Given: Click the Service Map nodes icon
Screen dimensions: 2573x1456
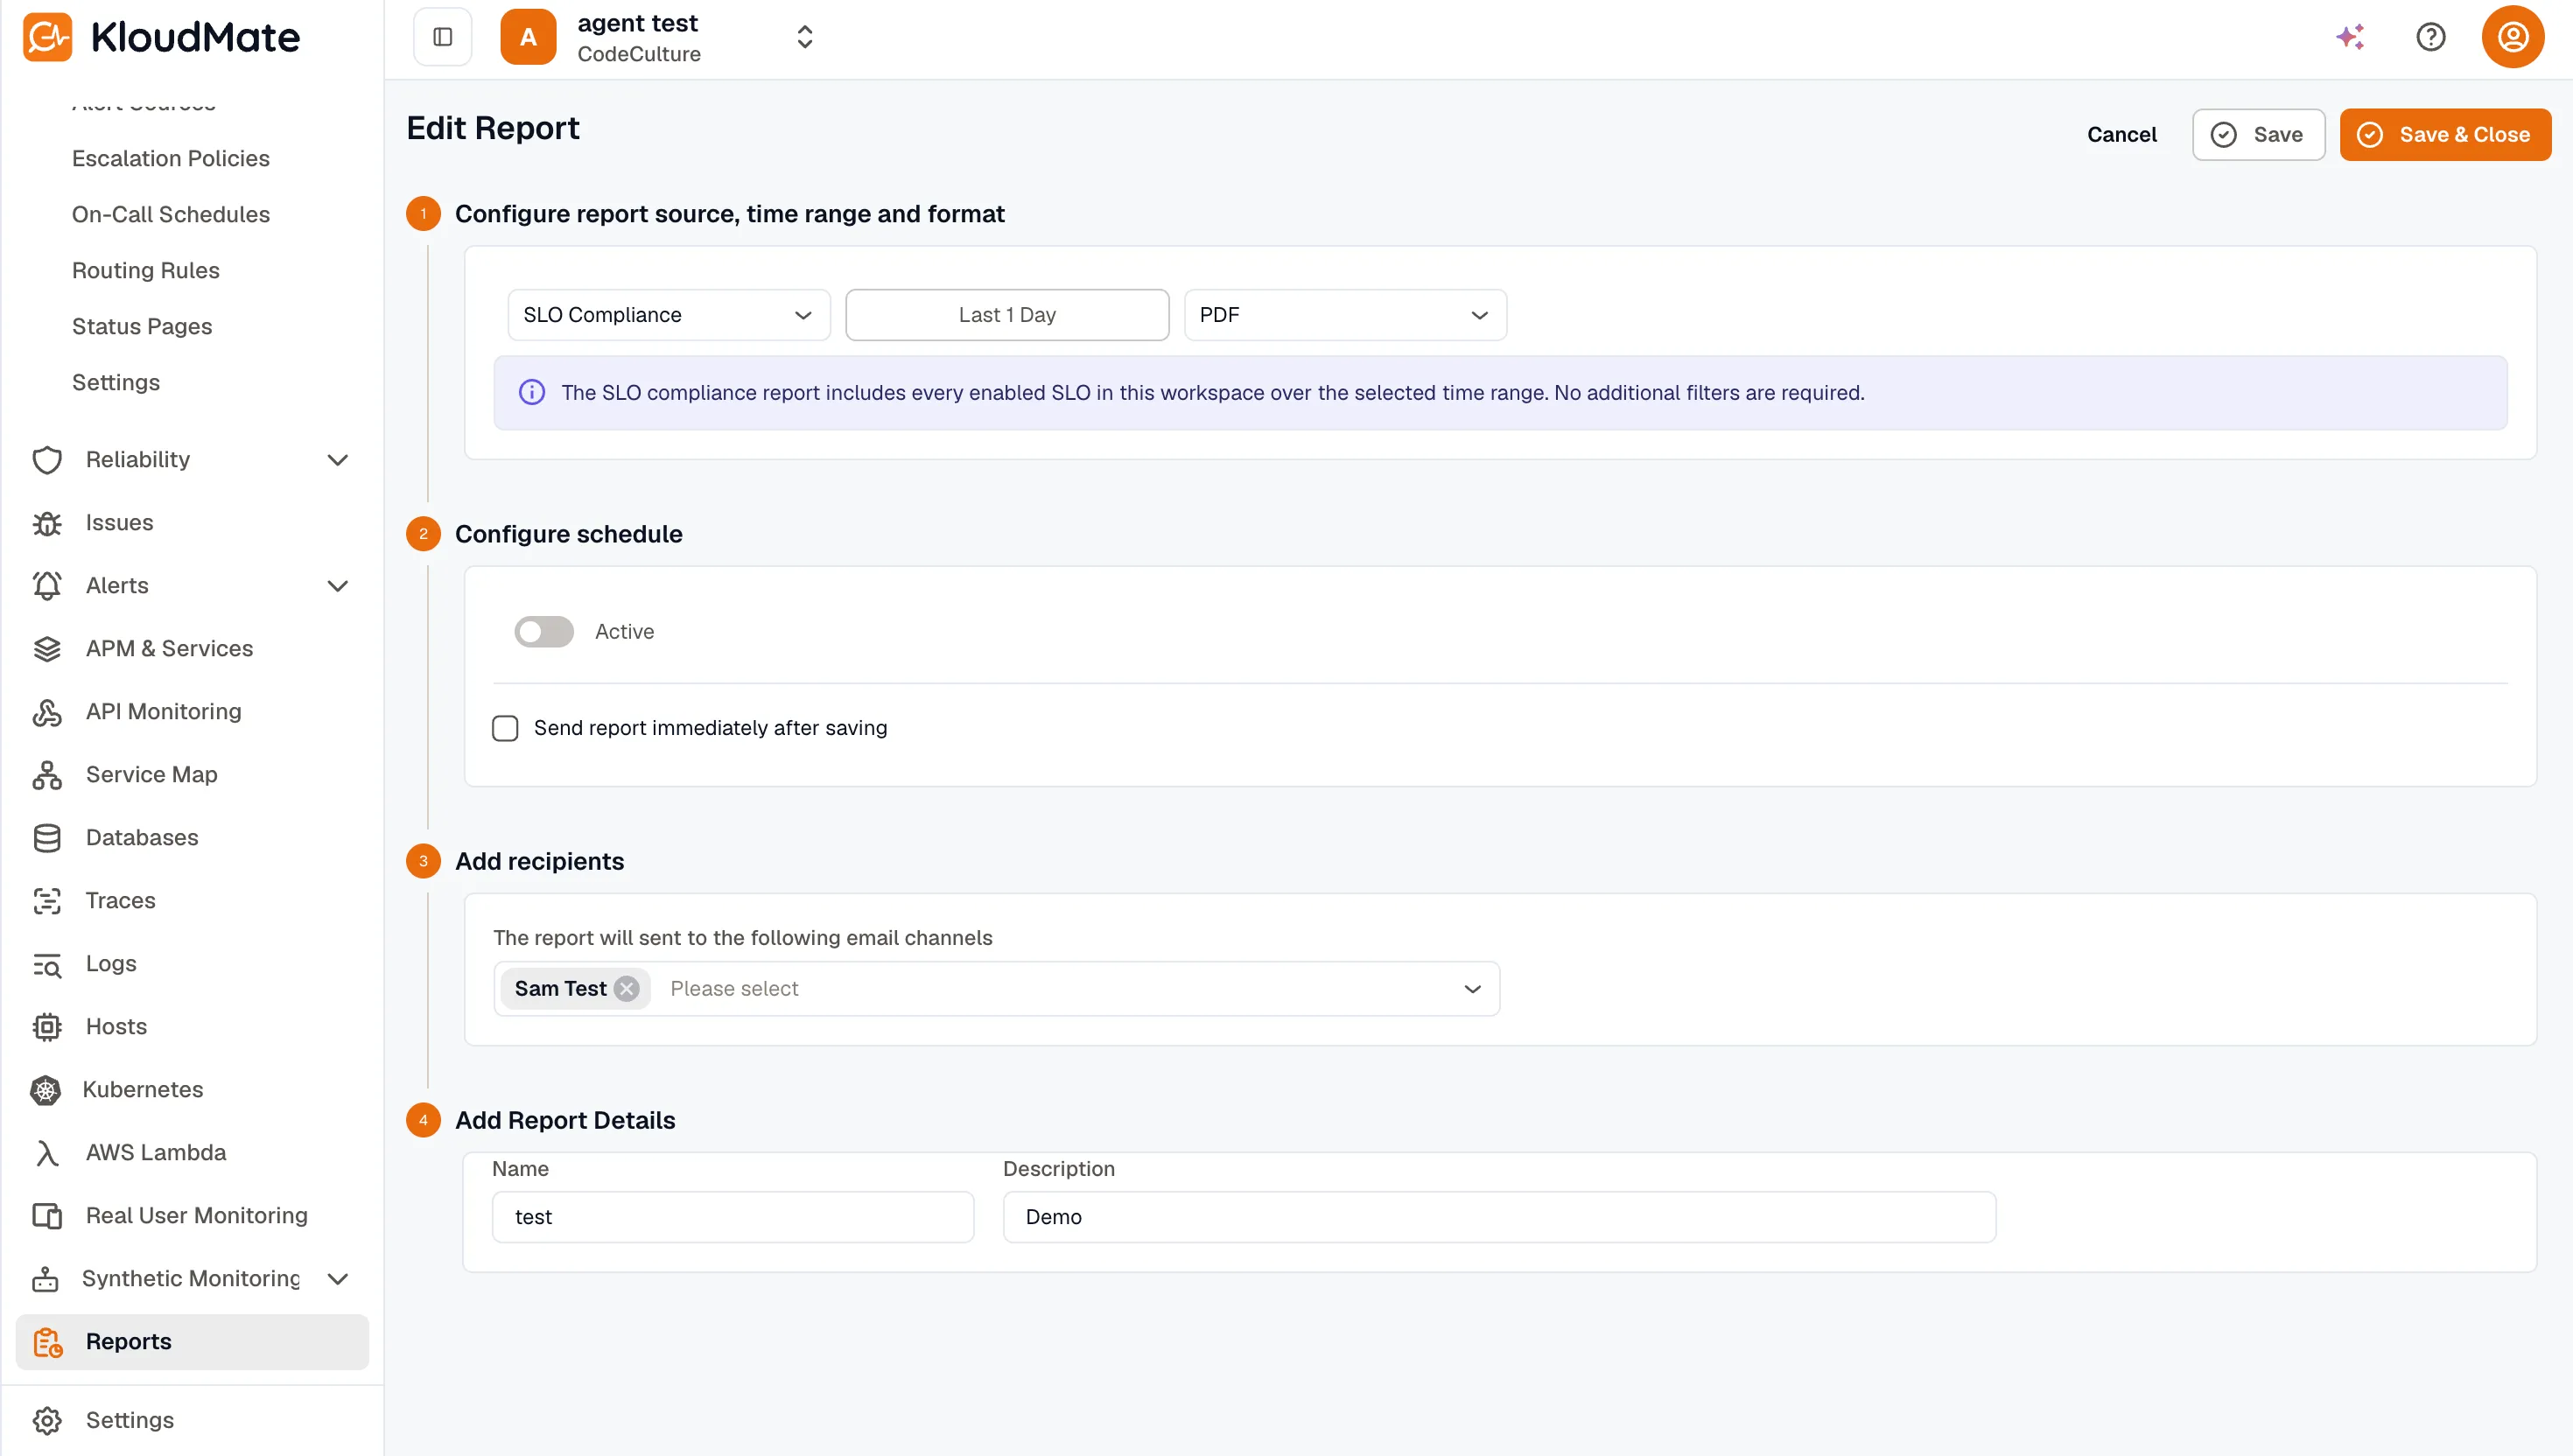Looking at the screenshot, I should tap(47, 775).
